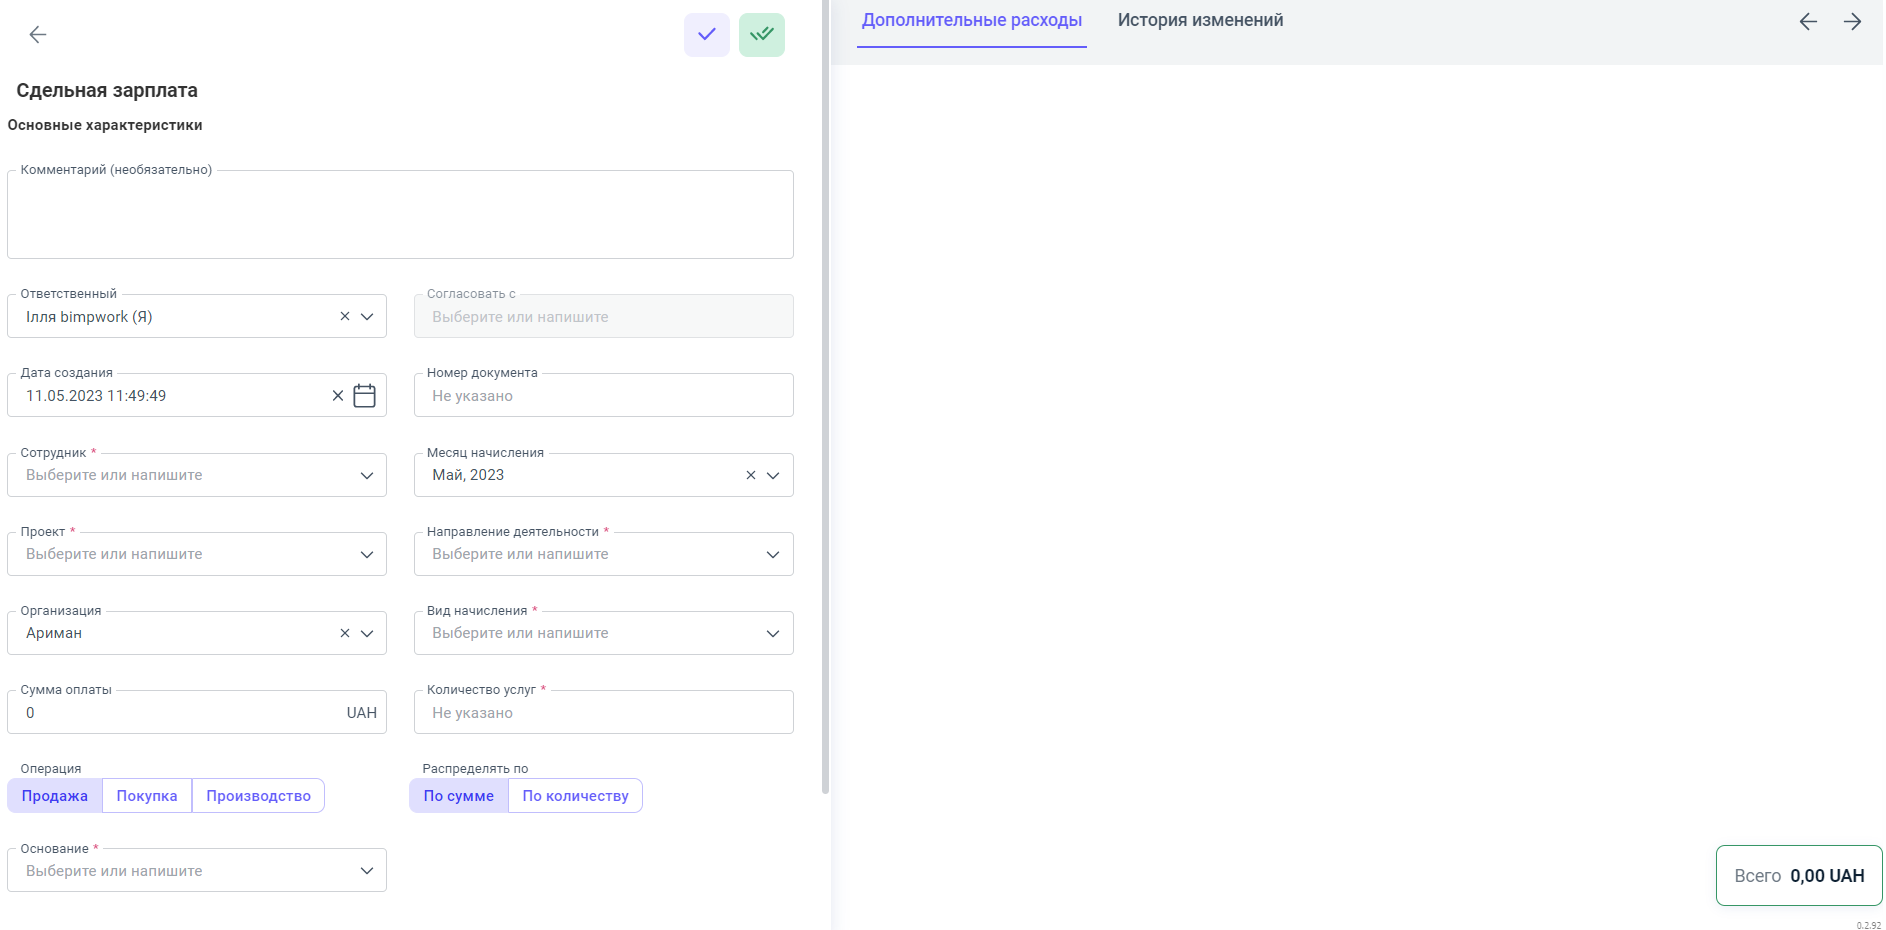Click the single checkmark save button

pyautogui.click(x=706, y=35)
